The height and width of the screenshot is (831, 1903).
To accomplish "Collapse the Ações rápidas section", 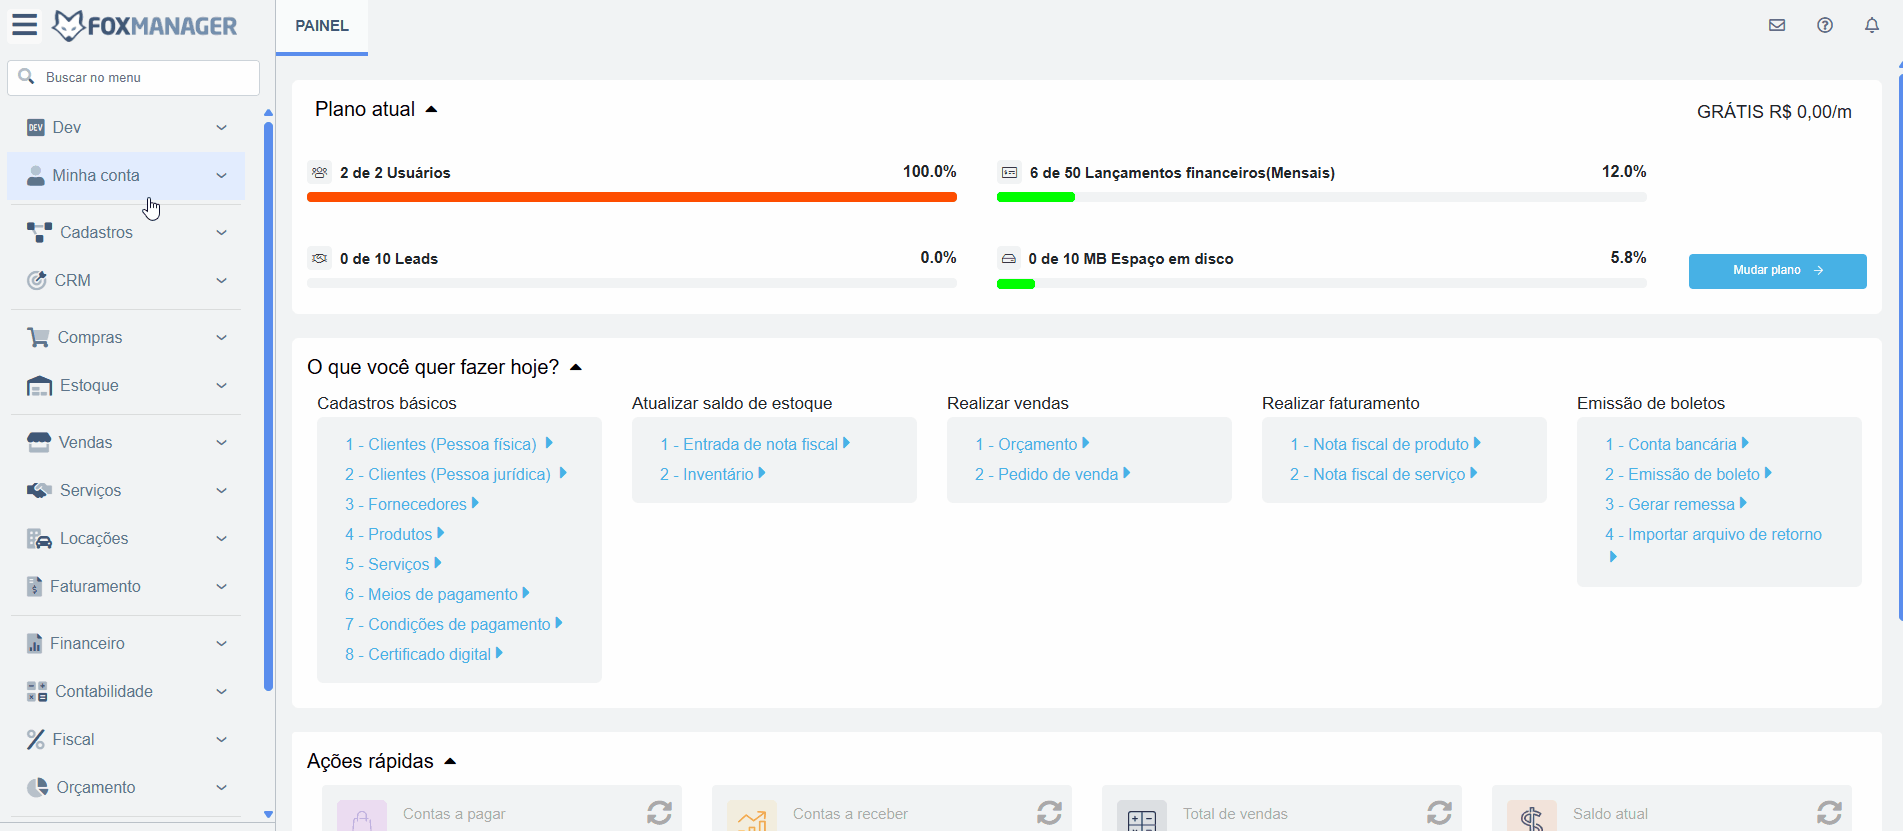I will [450, 762].
